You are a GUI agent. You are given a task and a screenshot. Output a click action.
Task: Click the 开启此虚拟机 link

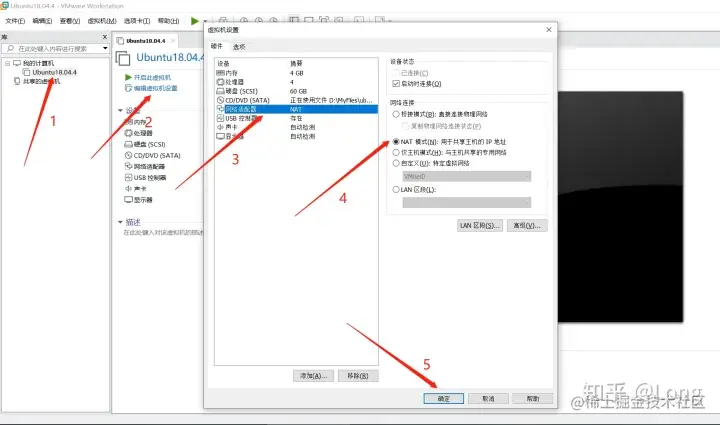(x=152, y=78)
